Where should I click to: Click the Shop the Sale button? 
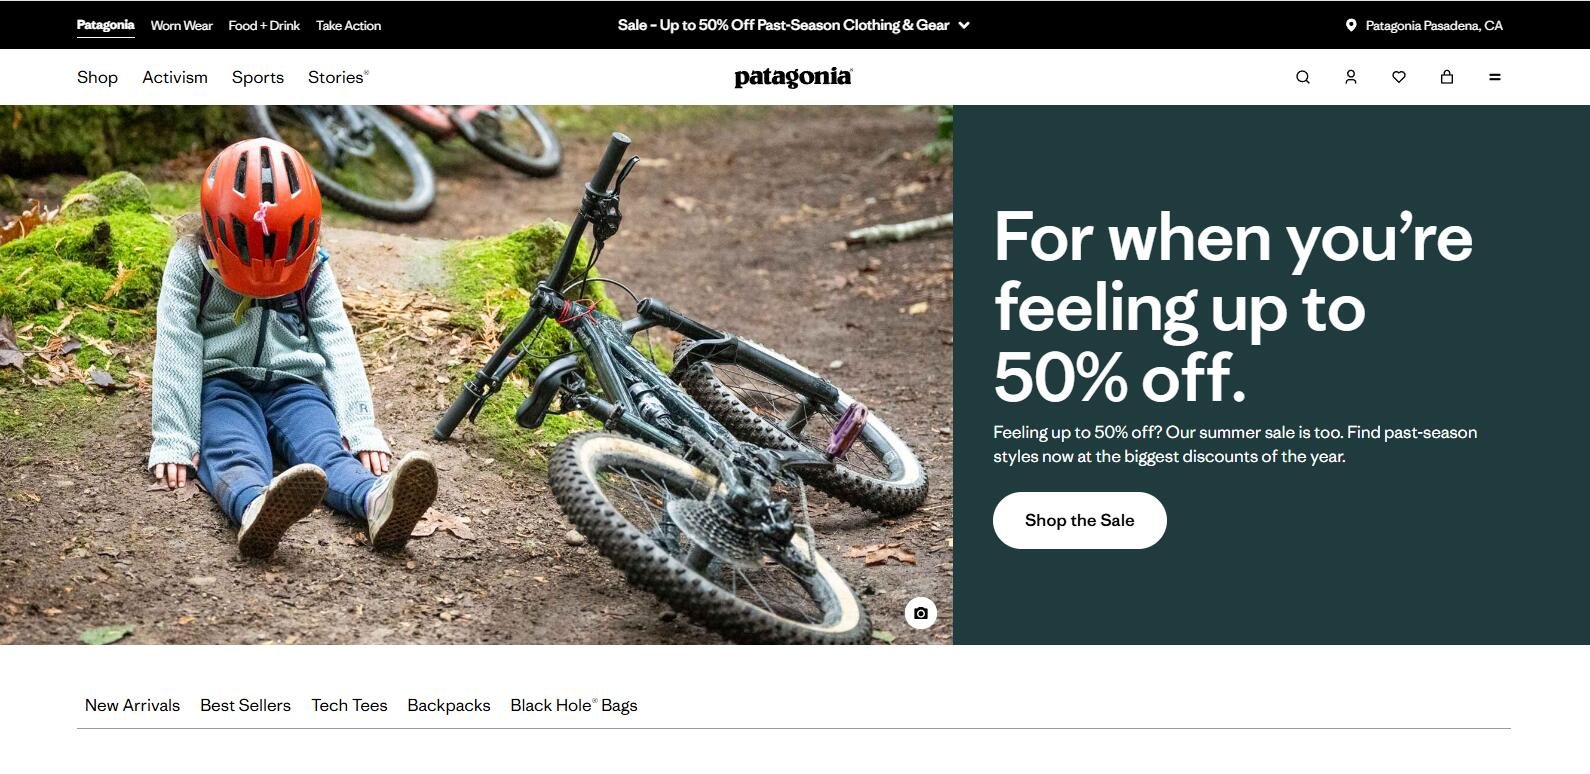[x=1080, y=520]
